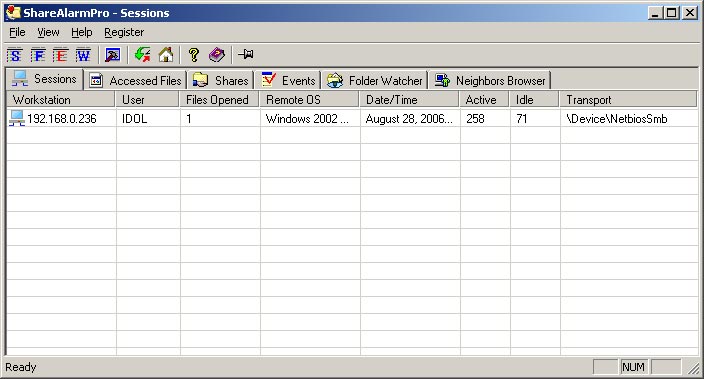Viewport: 704px width, 379px height.
Task: Click the Active value 258
Action: 475,119
